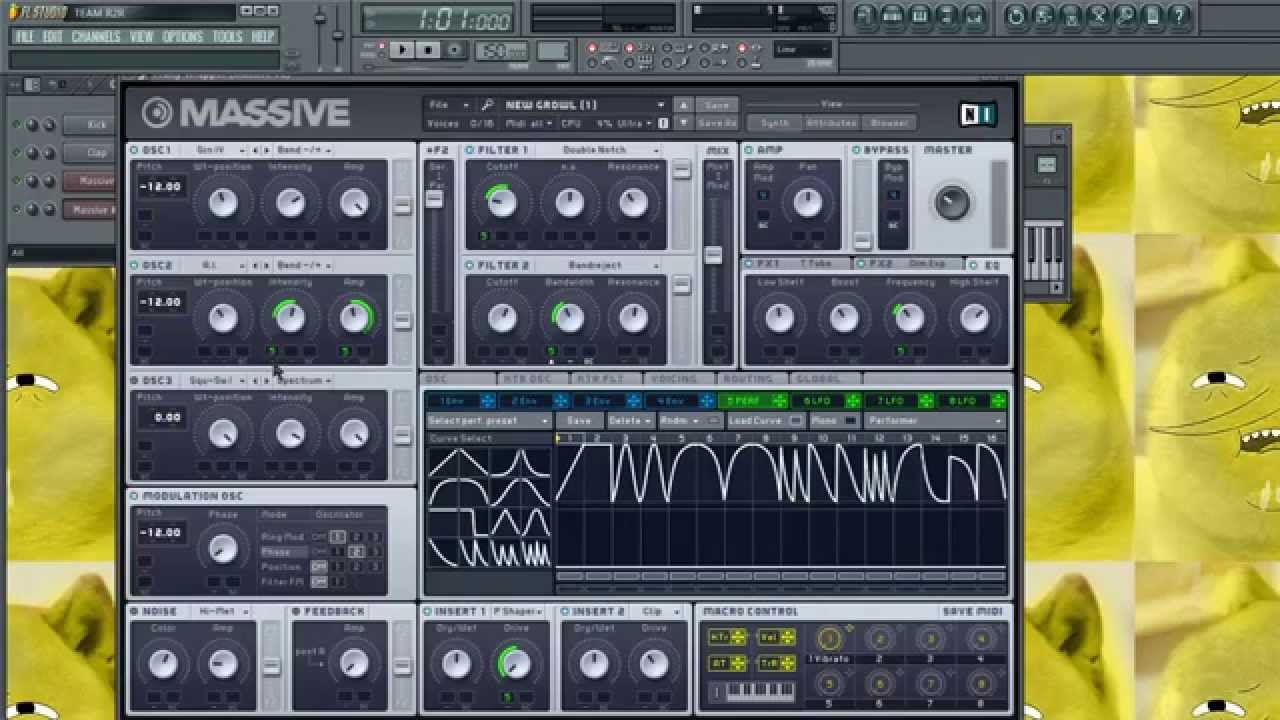The width and height of the screenshot is (1280, 720).
Task: Click the KTr macro crosshair icon
Action: [x=739, y=637]
